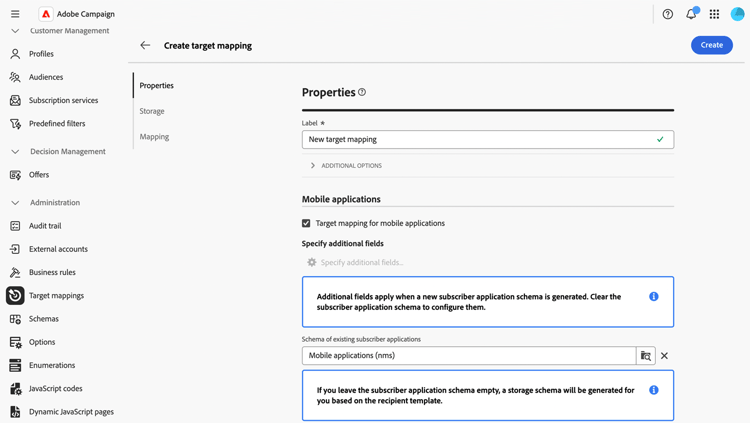The width and height of the screenshot is (750, 423).
Task: Switch to the Mapping tab
Action: (154, 137)
